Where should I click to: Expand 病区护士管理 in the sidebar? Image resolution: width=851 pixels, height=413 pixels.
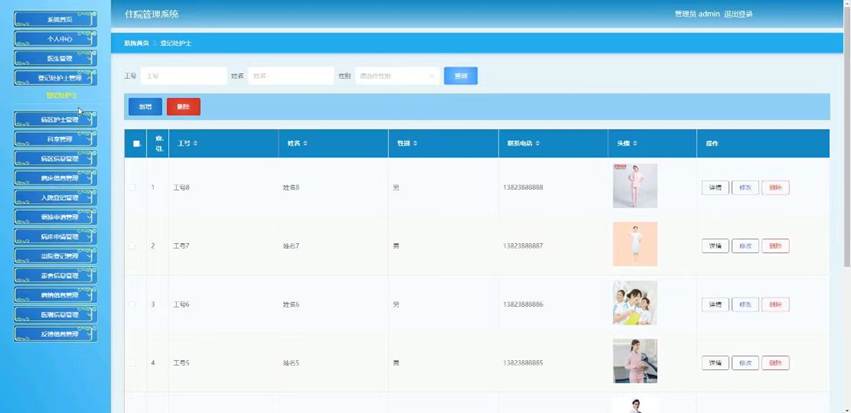tap(55, 119)
